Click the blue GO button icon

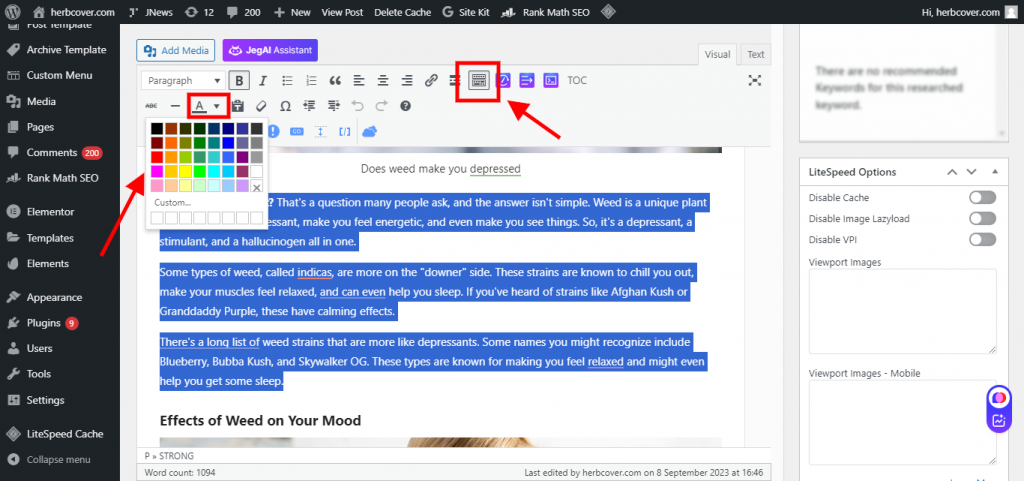click(x=296, y=131)
